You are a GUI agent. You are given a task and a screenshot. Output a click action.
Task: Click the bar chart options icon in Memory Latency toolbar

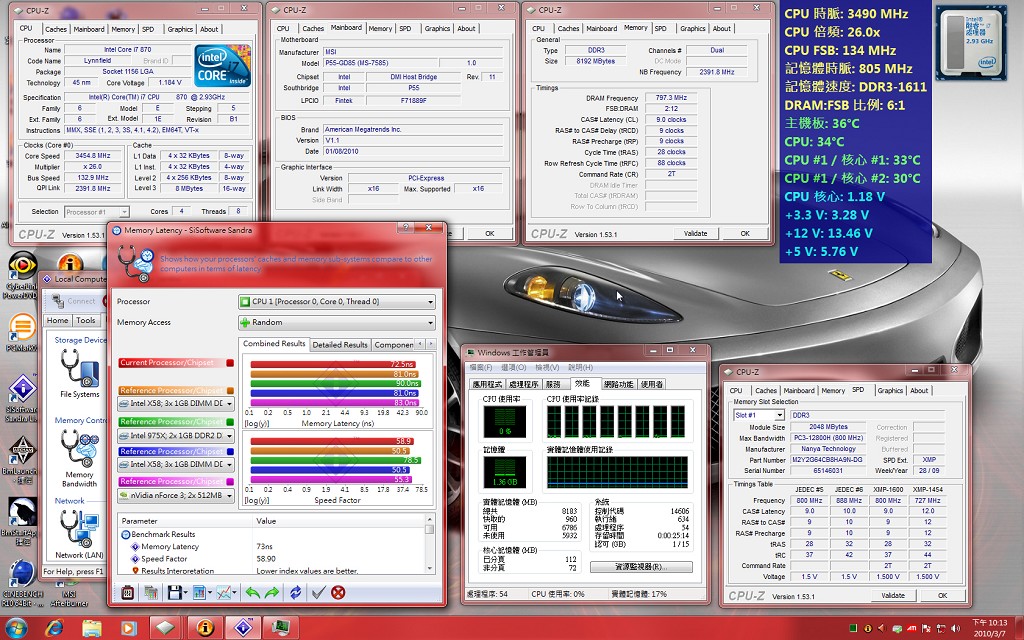pos(199,592)
